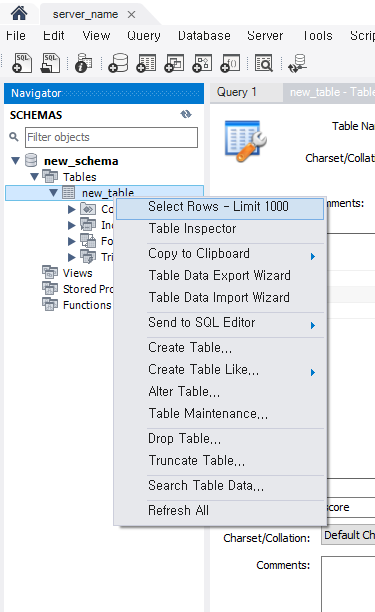The image size is (375, 612).
Task: Launch Table Data Import Wizard
Action: click(x=220, y=297)
